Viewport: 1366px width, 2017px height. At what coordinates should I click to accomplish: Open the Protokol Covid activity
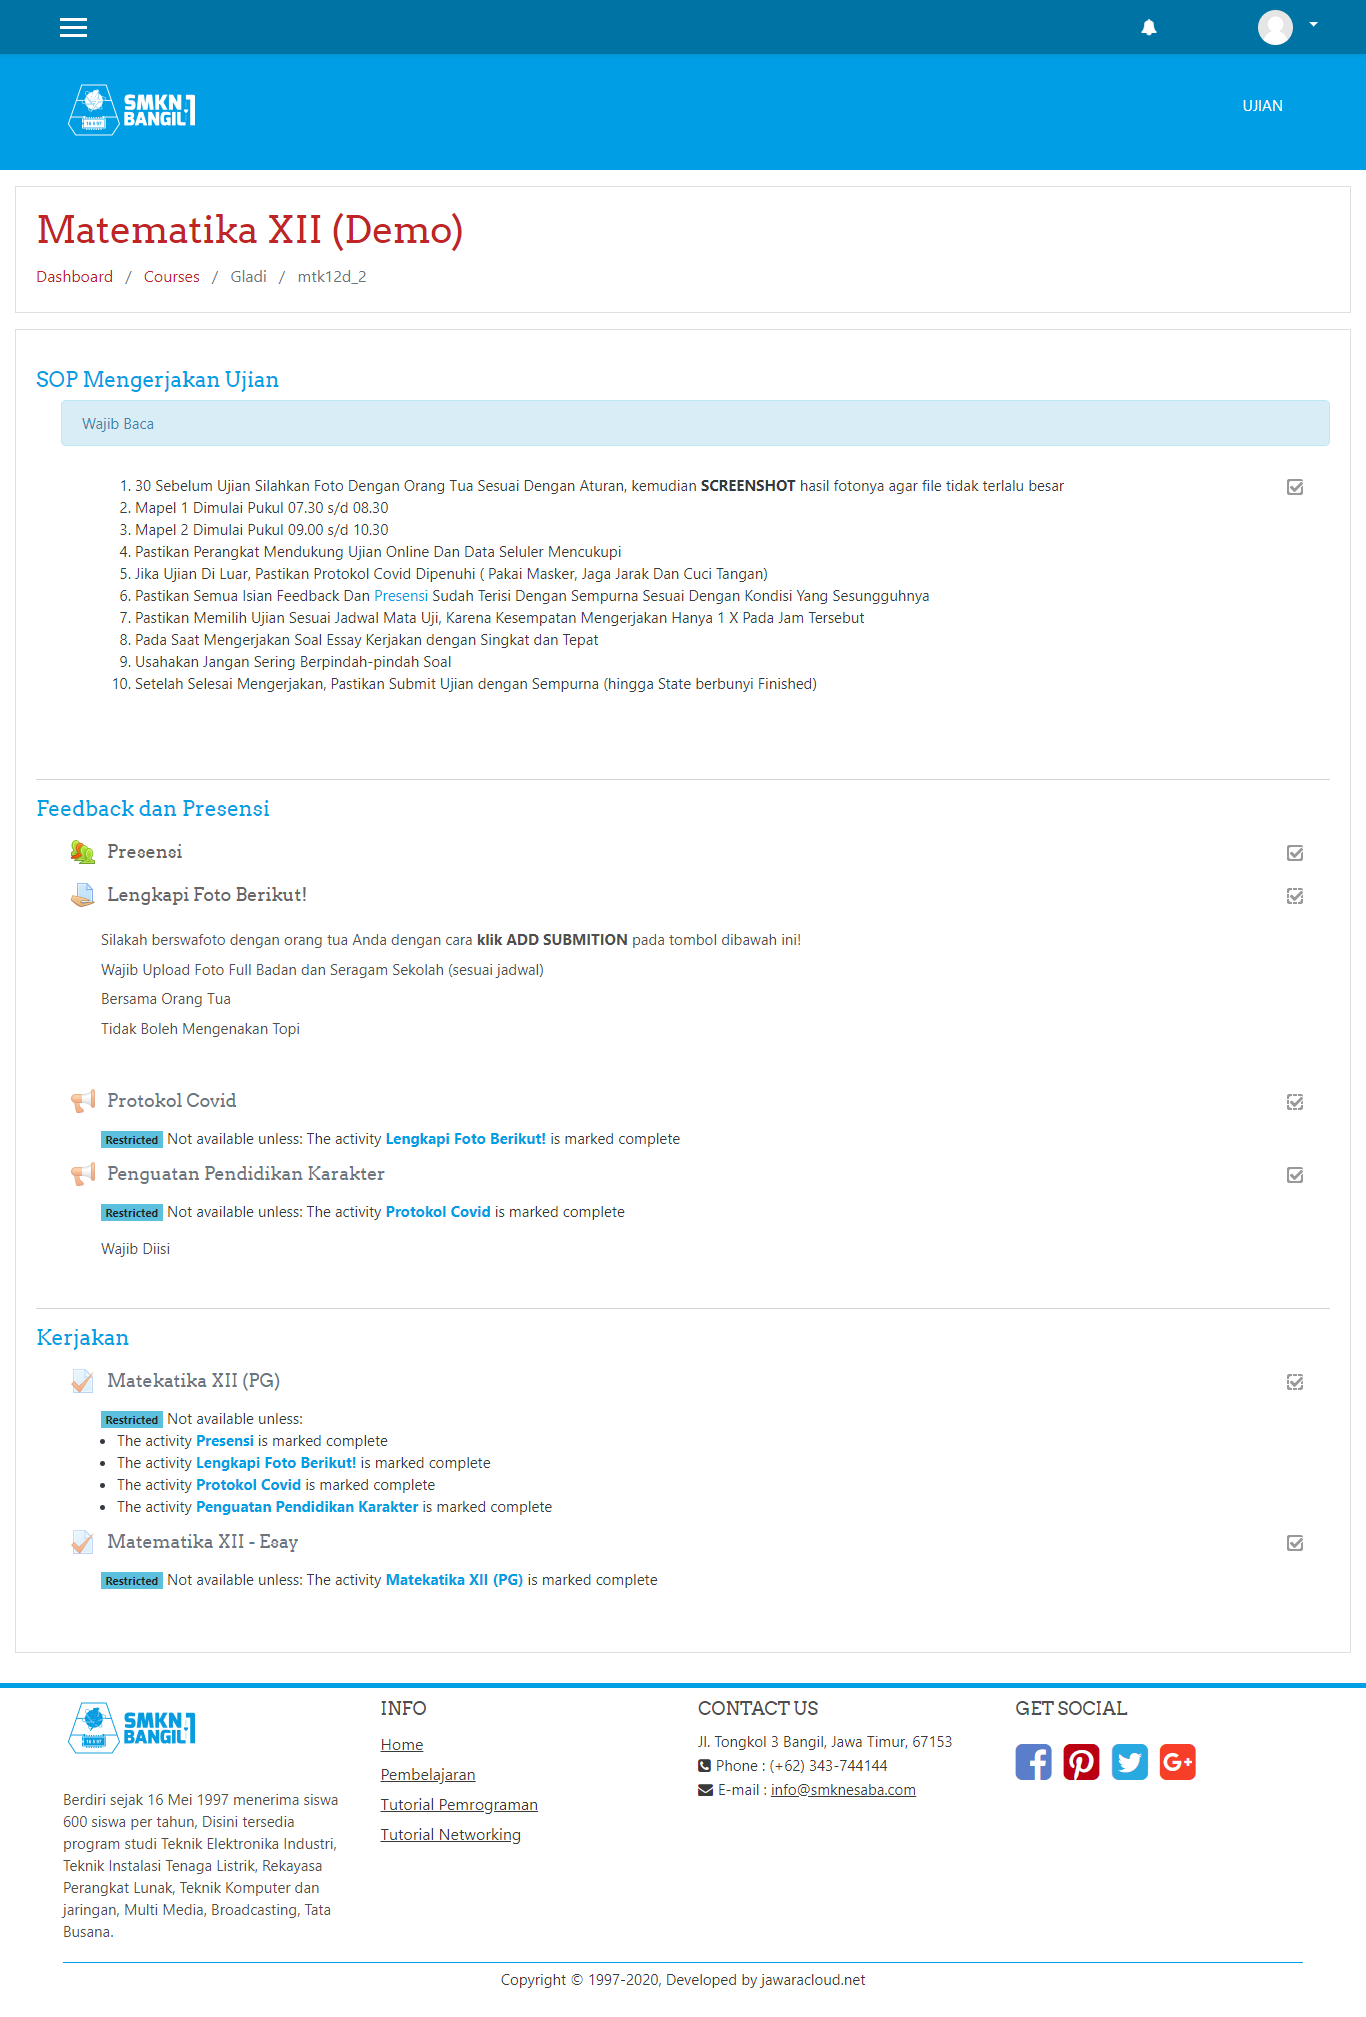(172, 1101)
